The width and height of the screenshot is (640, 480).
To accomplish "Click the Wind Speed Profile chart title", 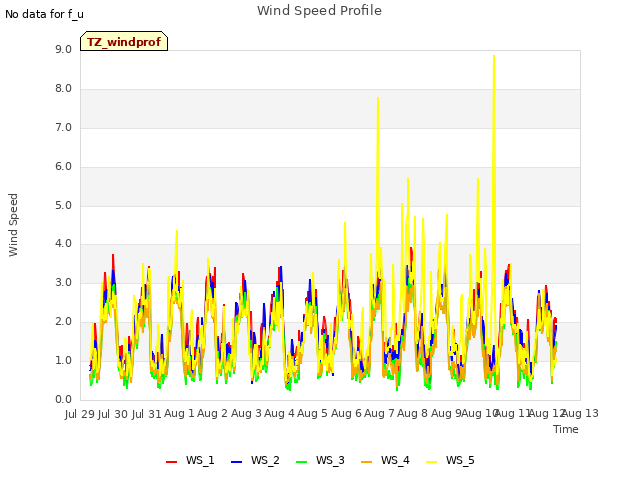I will point(319,11).
